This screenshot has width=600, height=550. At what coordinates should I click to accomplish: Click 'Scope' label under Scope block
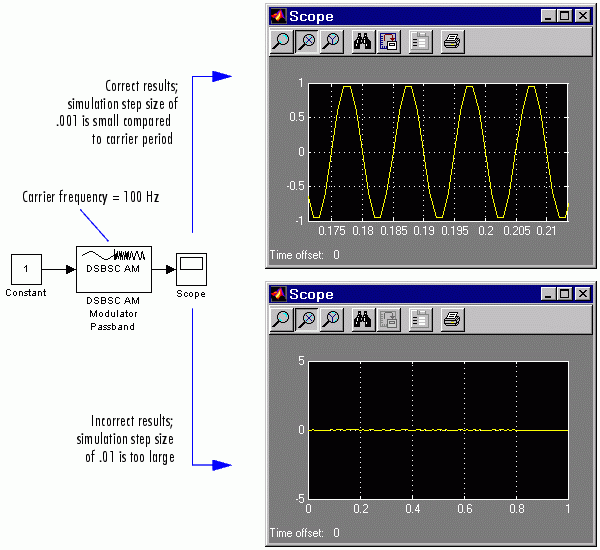191,294
